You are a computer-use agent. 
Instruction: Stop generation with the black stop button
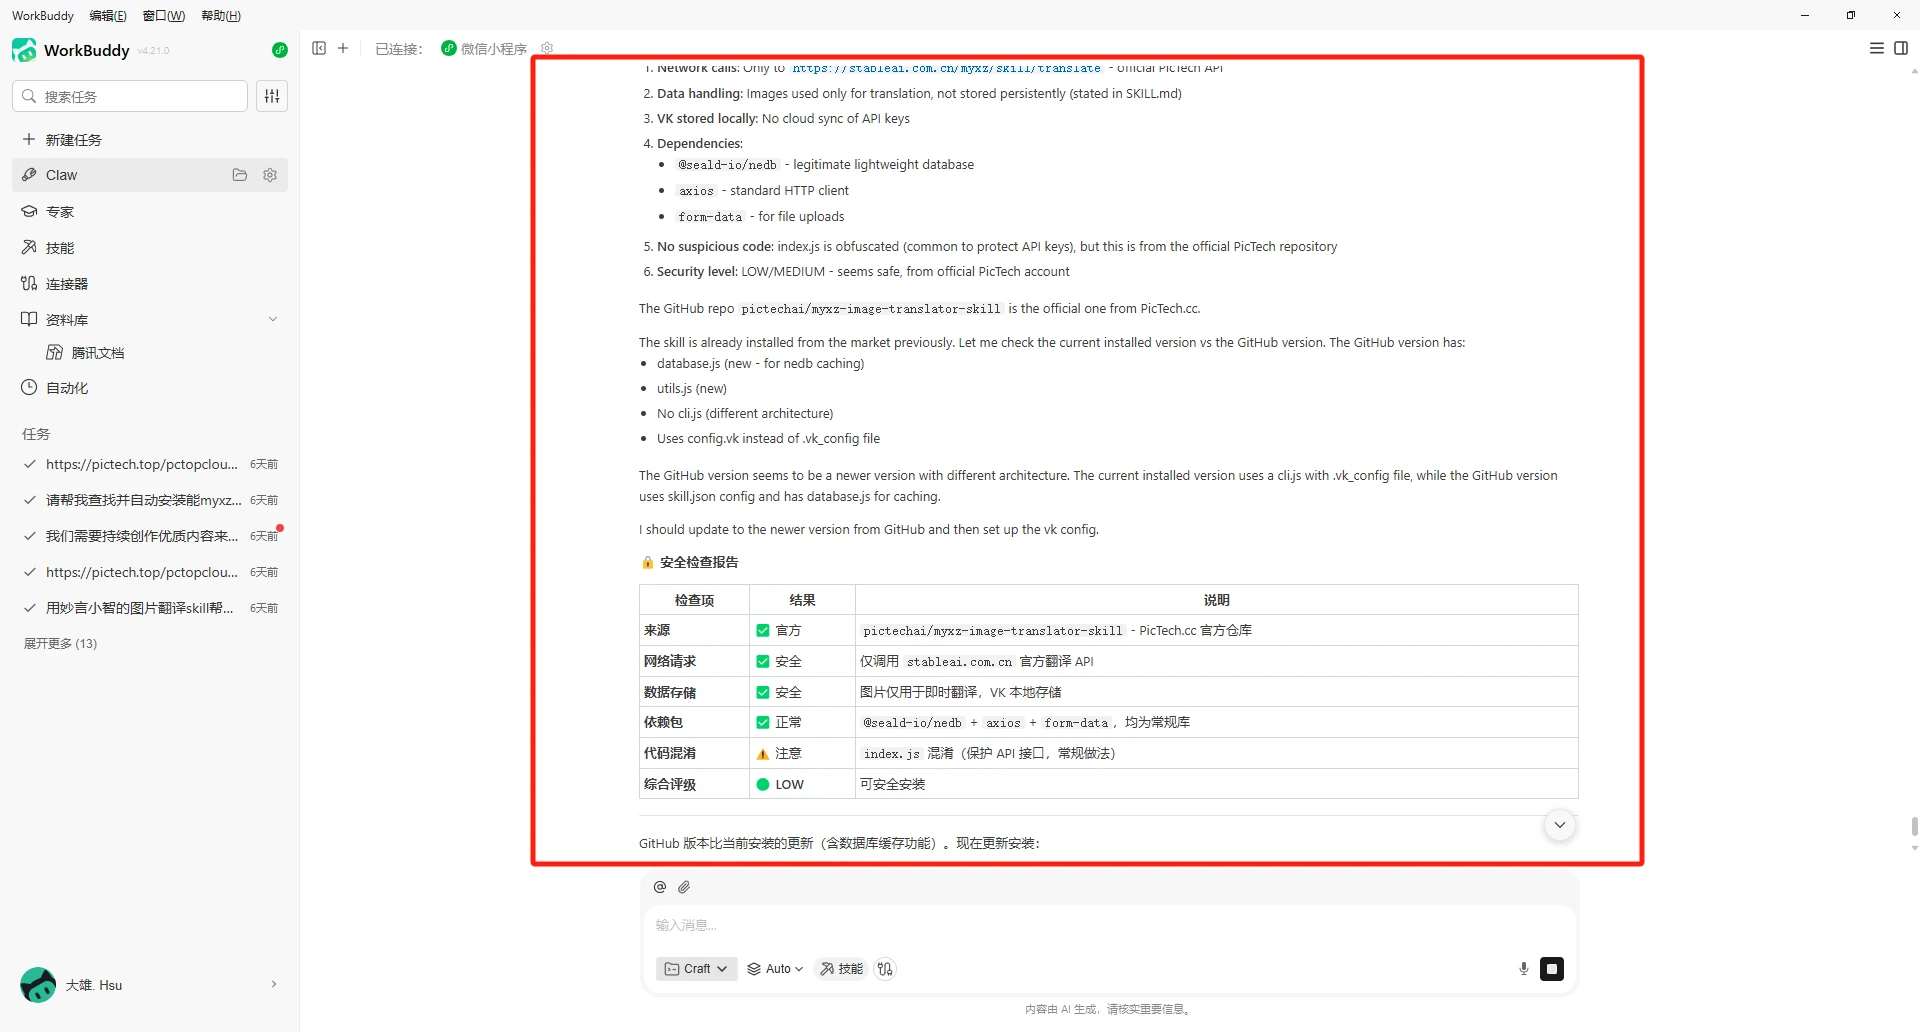(1552, 969)
